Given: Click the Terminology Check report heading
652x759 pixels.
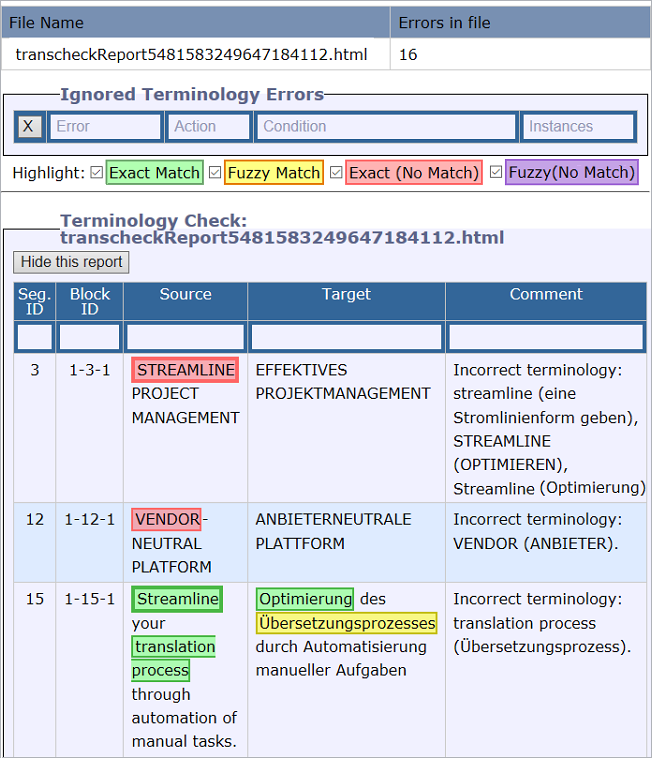Looking at the screenshot, I should pyautogui.click(x=282, y=229).
